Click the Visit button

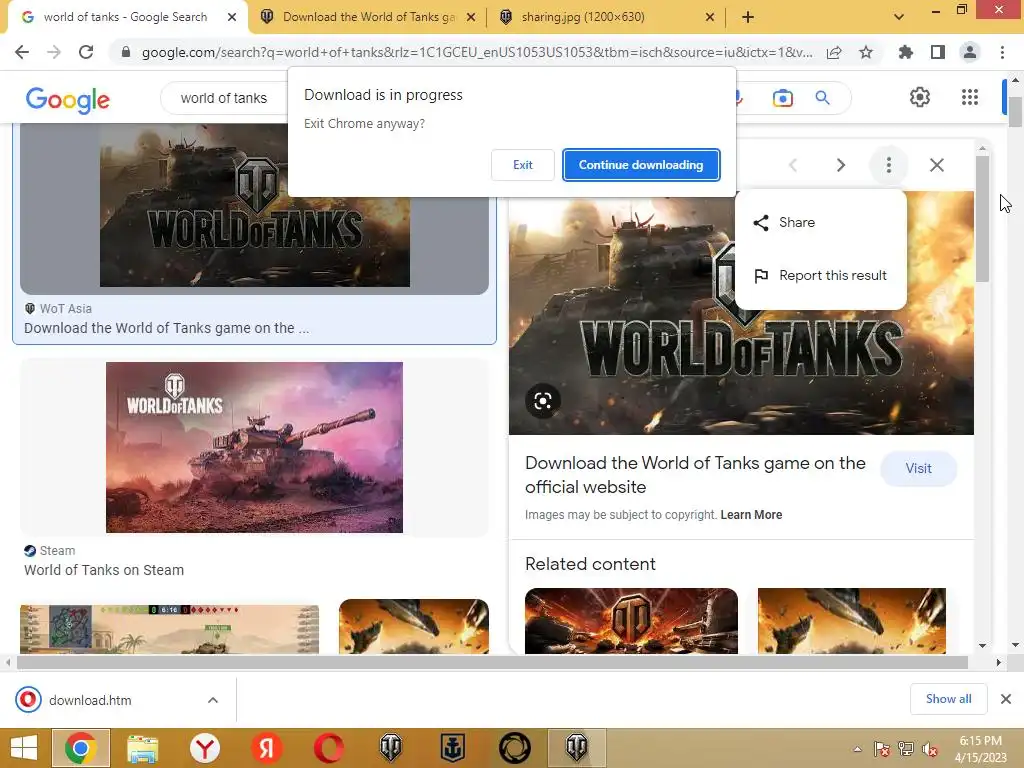point(918,468)
